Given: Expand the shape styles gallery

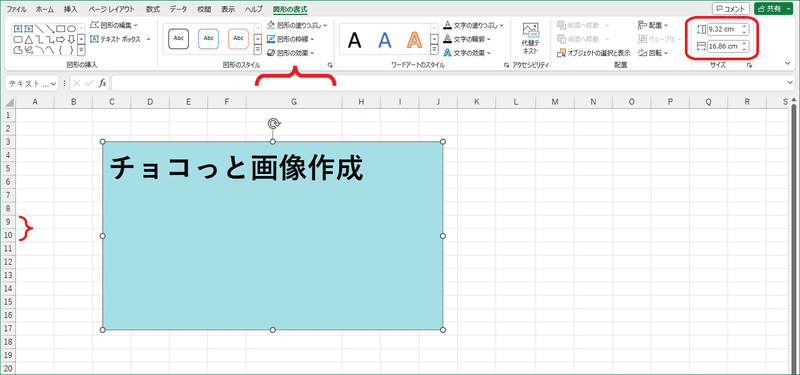Looking at the screenshot, I should [x=258, y=49].
